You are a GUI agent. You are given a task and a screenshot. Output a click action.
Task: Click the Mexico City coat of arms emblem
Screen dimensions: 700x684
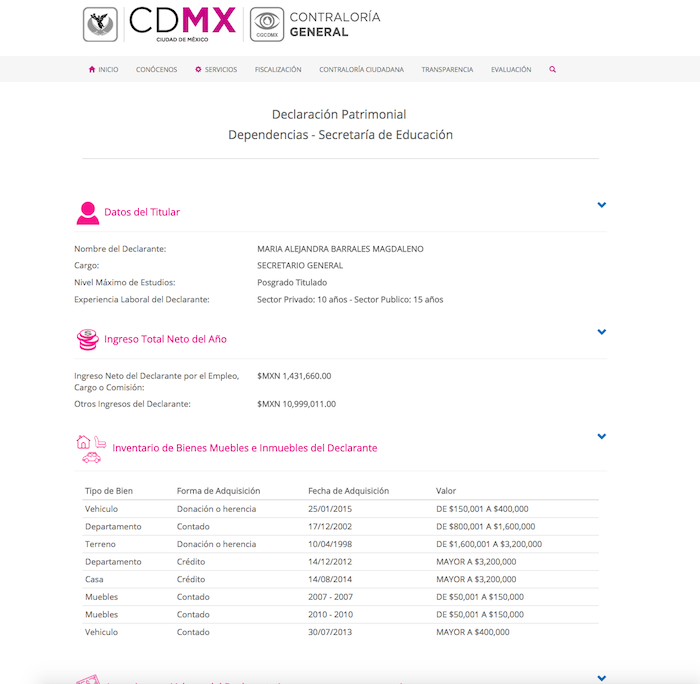pos(100,24)
